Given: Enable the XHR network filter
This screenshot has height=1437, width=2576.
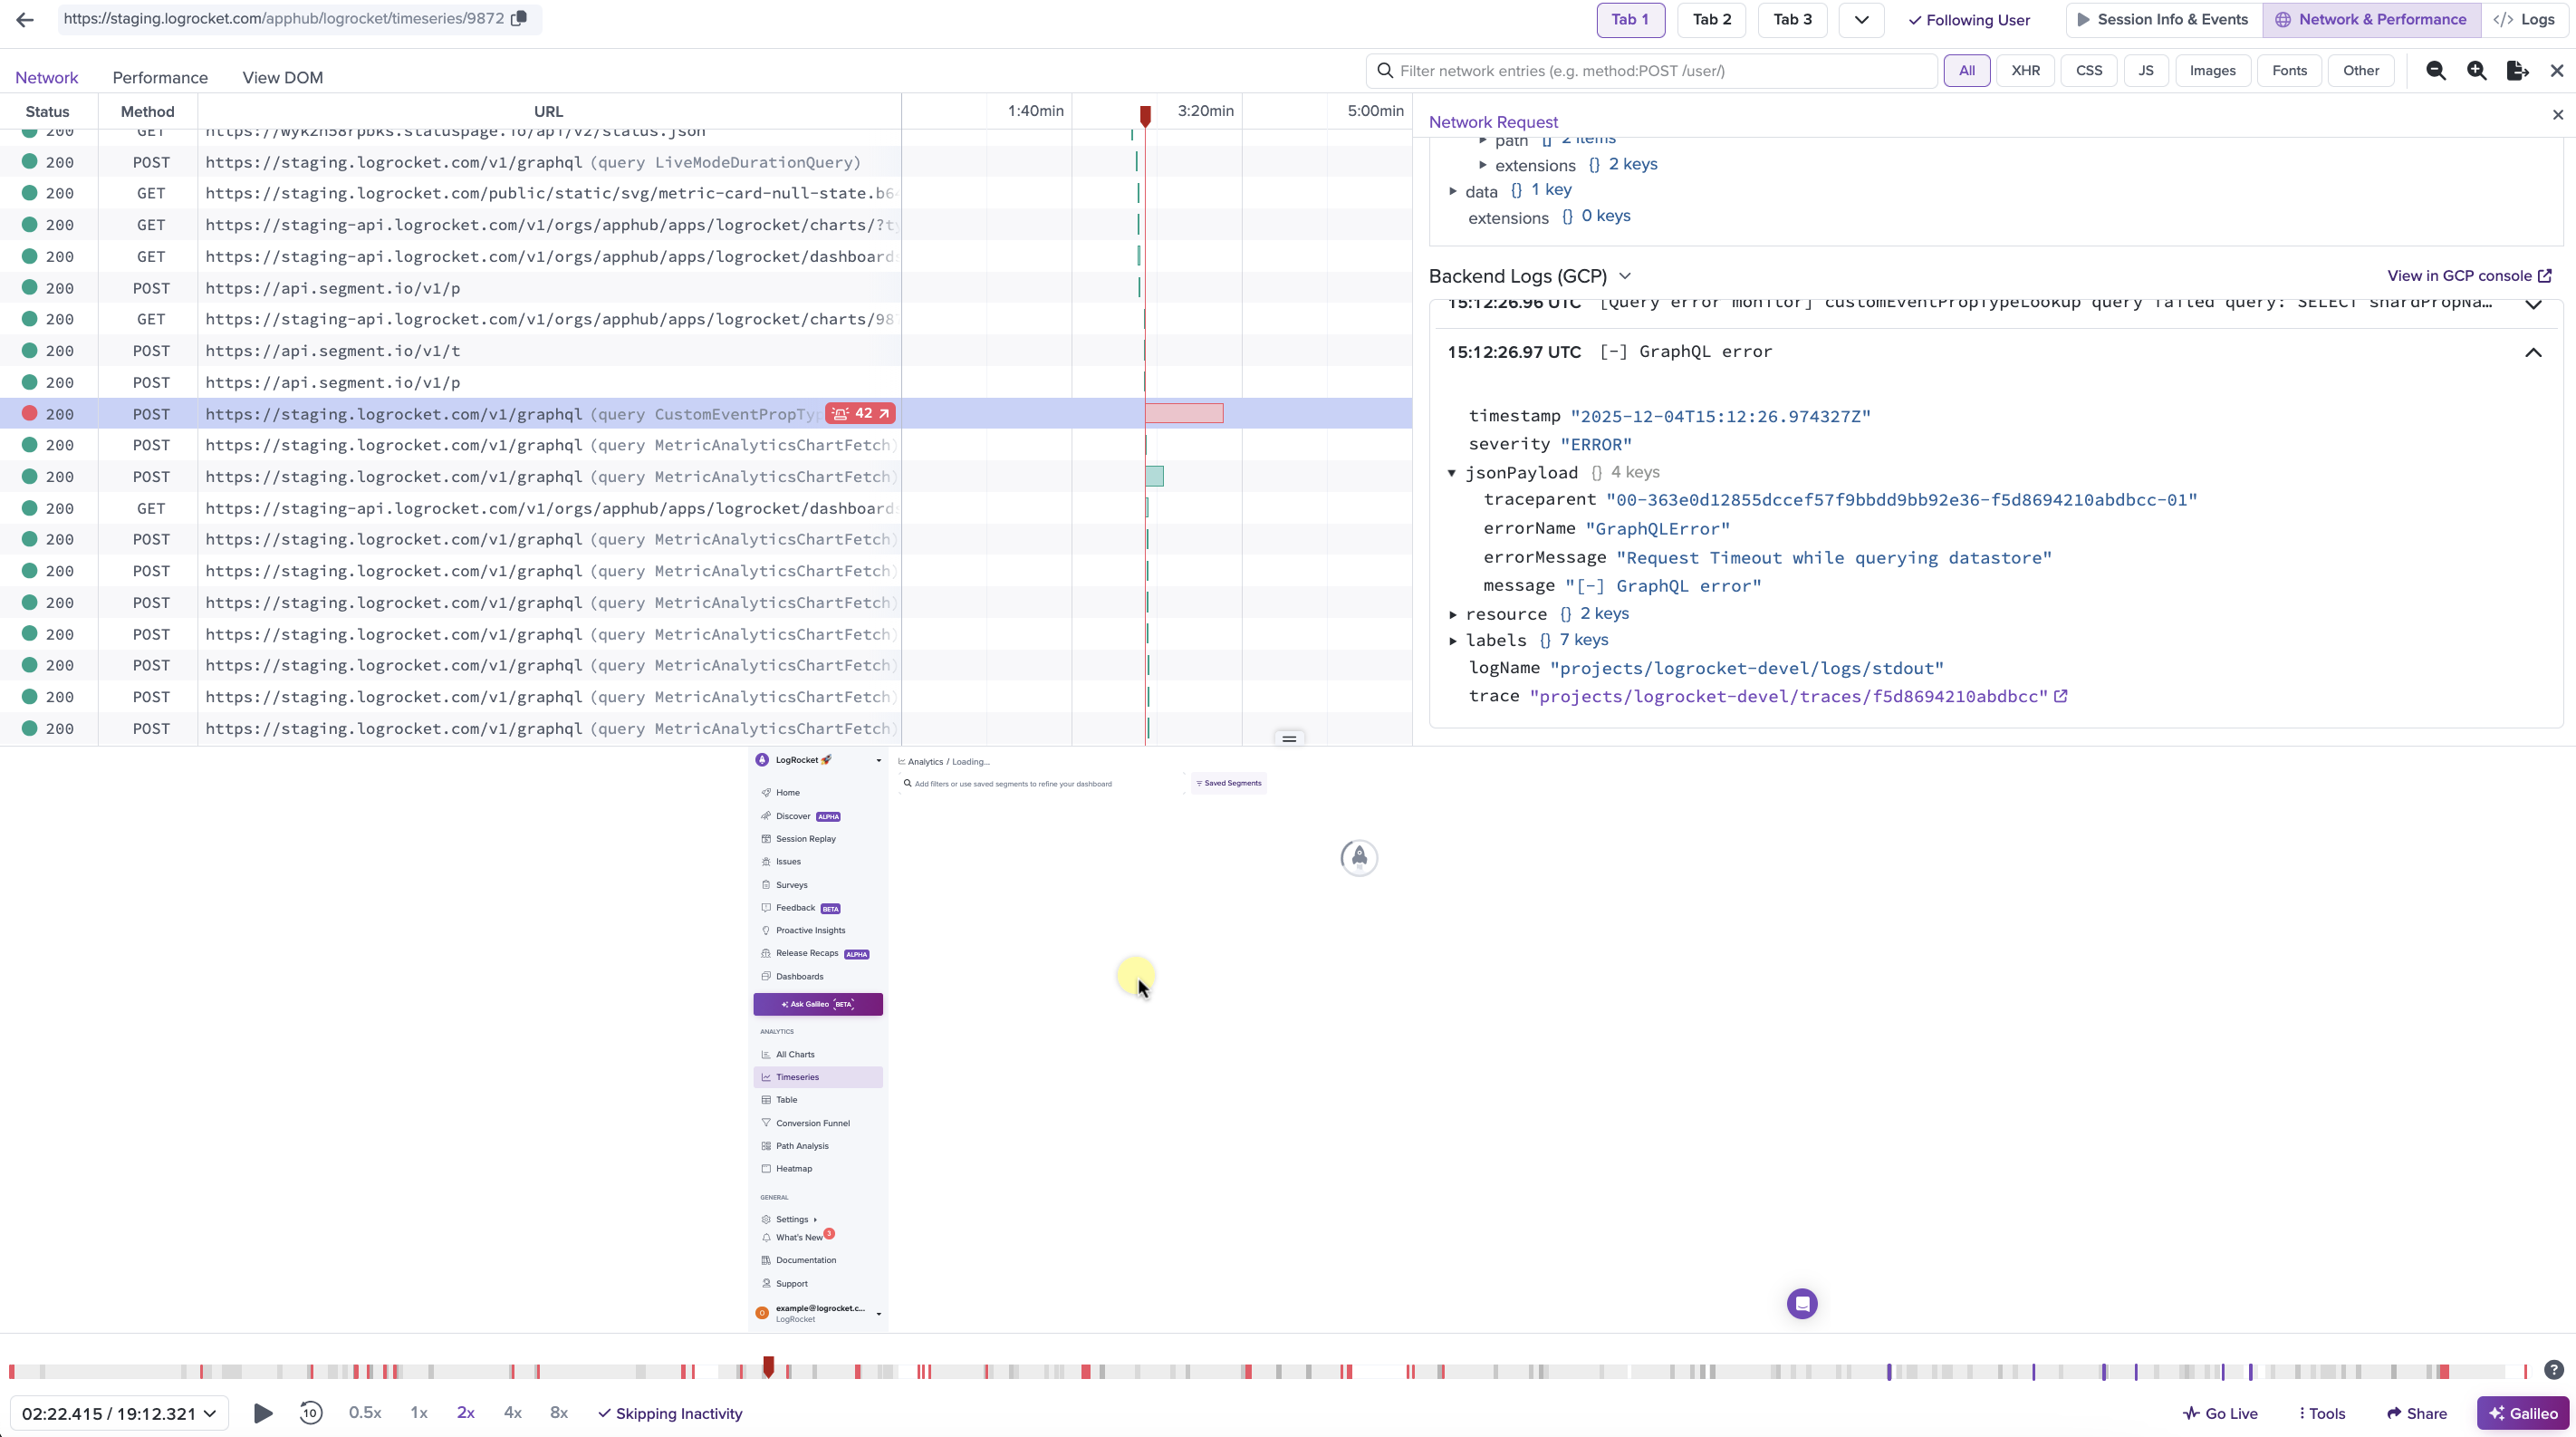Looking at the screenshot, I should point(2025,70).
